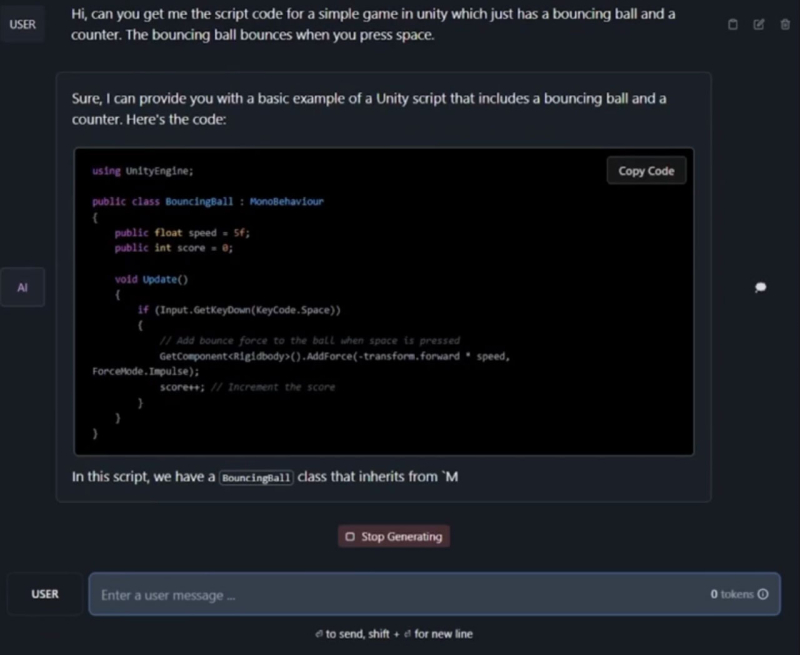Stop the response with Stop Generating
The image size is (800, 655).
[x=393, y=537]
